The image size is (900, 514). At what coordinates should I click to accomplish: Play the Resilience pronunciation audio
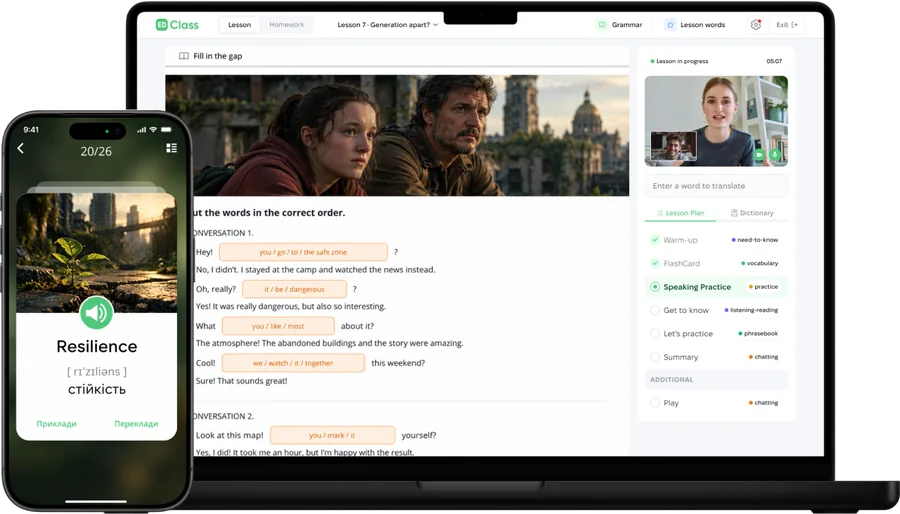click(96, 313)
